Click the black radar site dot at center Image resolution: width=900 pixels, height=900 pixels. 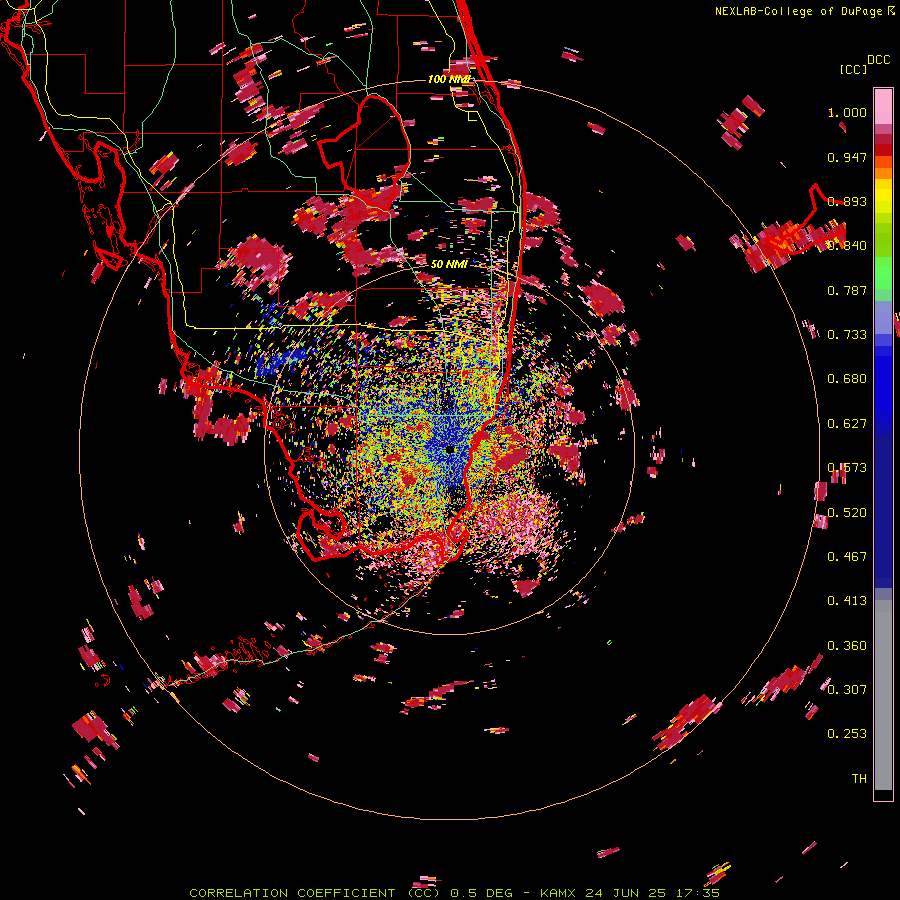pos(450,449)
